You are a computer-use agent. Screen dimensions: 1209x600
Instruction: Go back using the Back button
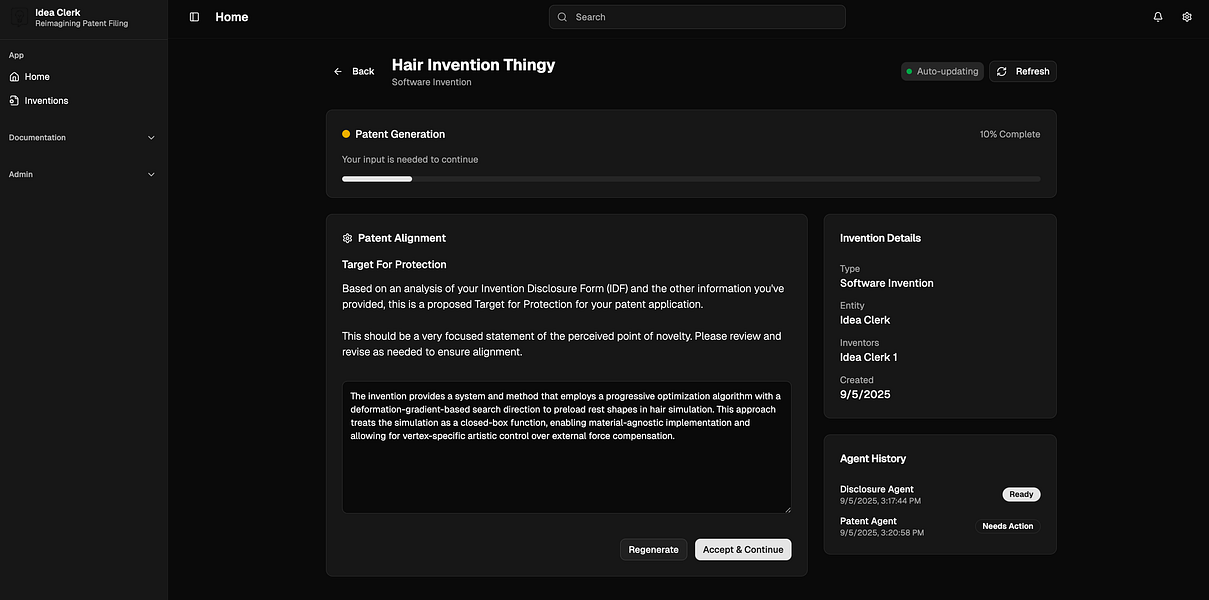point(354,72)
